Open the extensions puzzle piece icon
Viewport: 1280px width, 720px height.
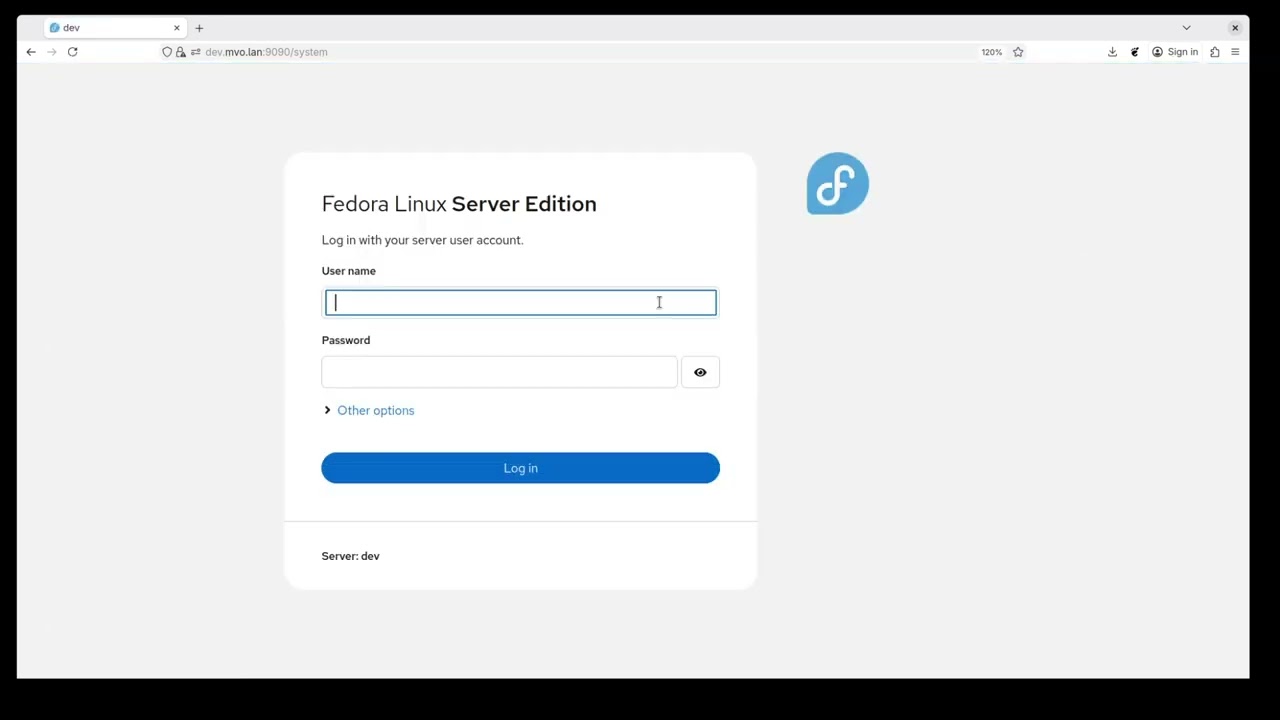pyautogui.click(x=1215, y=52)
